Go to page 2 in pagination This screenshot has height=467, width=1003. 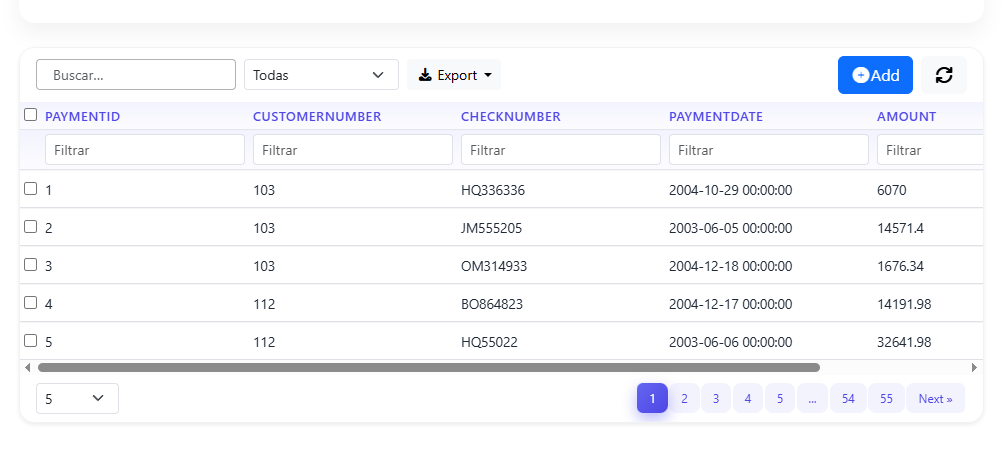[684, 398]
